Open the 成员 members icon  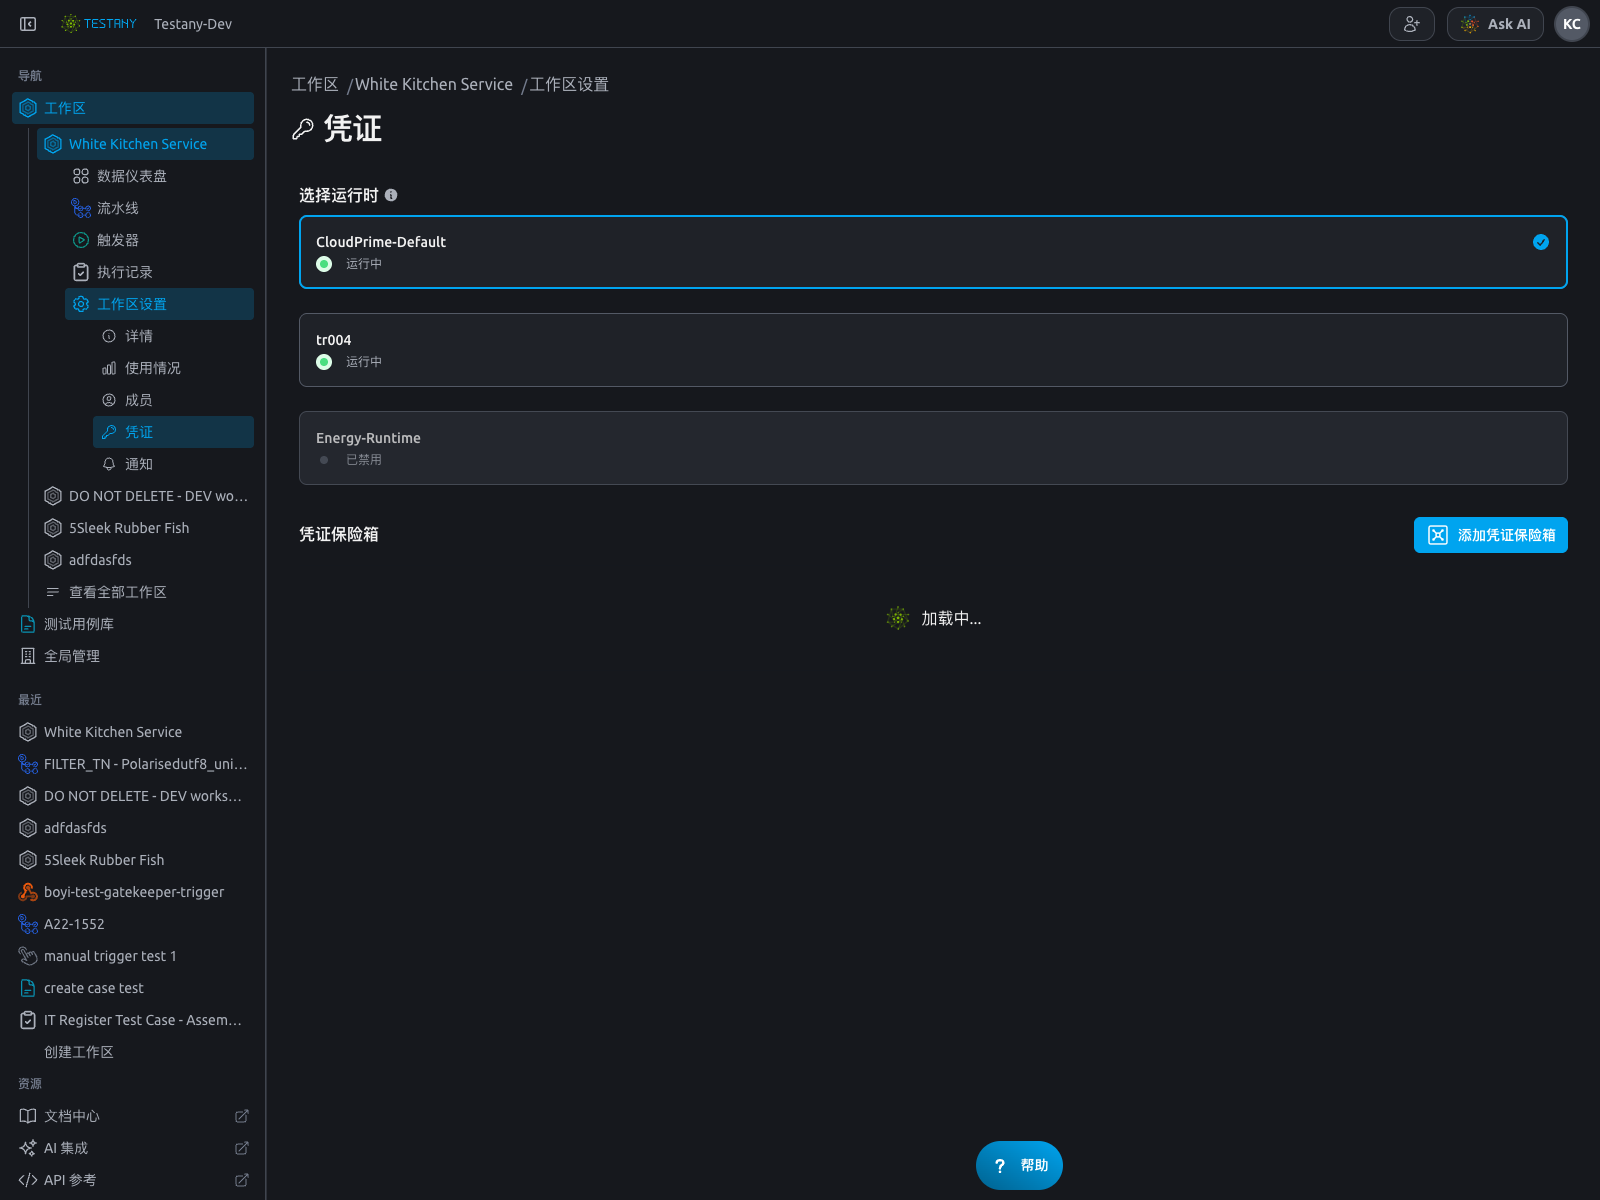click(x=109, y=400)
